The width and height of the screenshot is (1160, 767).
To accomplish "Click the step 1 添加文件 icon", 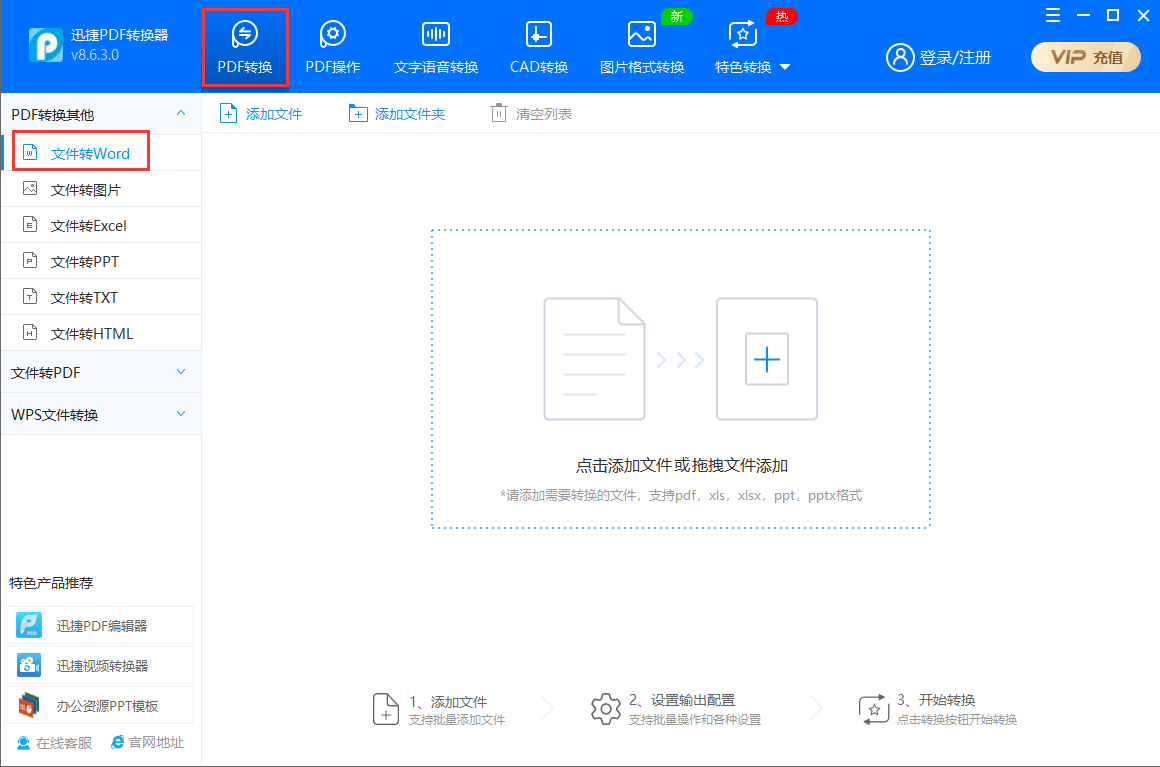I will [x=385, y=709].
